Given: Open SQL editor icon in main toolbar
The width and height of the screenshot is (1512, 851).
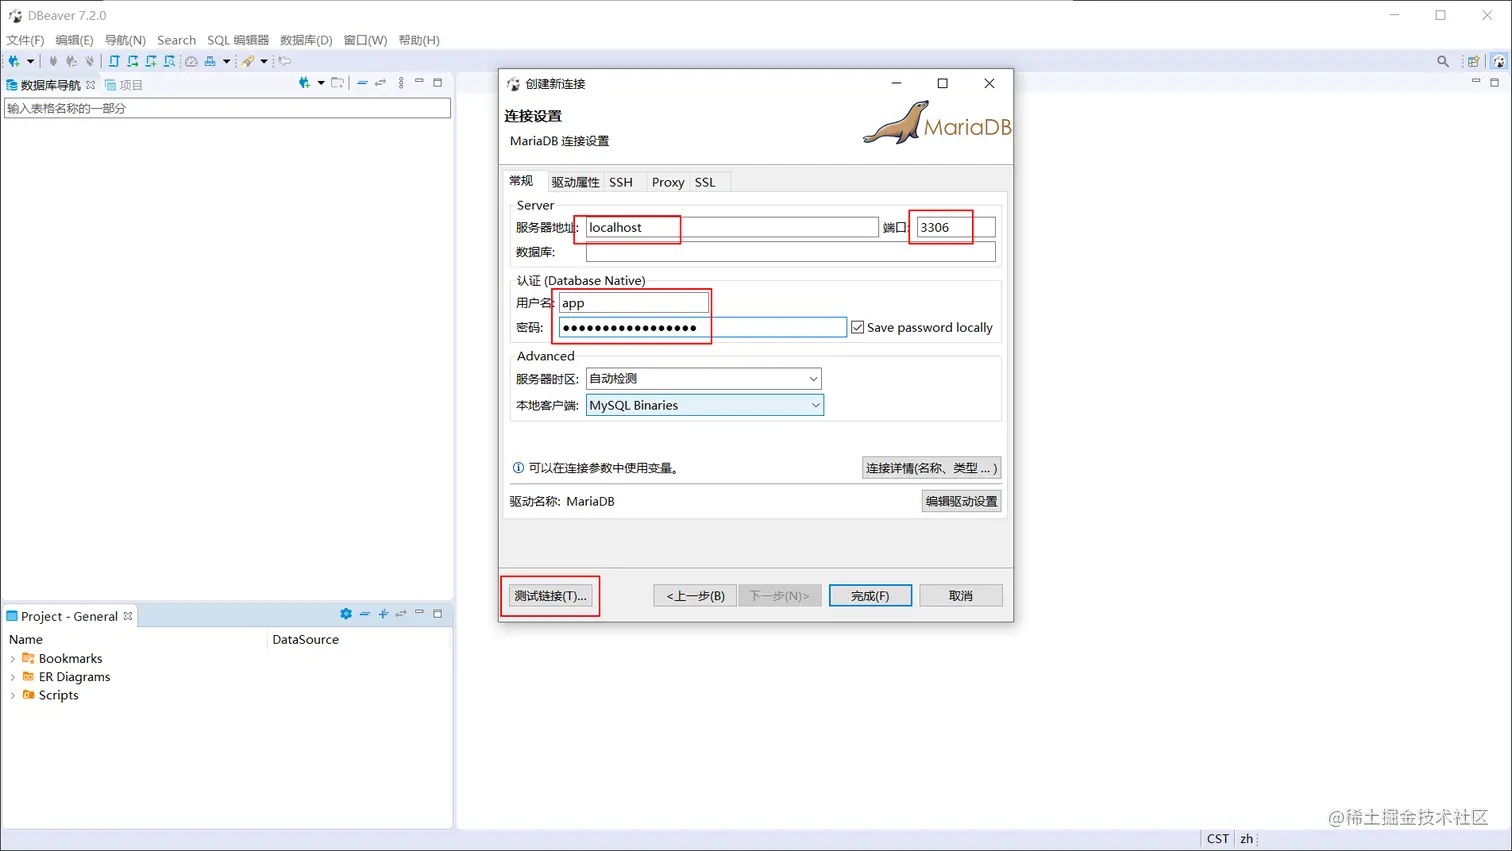Looking at the screenshot, I should coord(114,61).
